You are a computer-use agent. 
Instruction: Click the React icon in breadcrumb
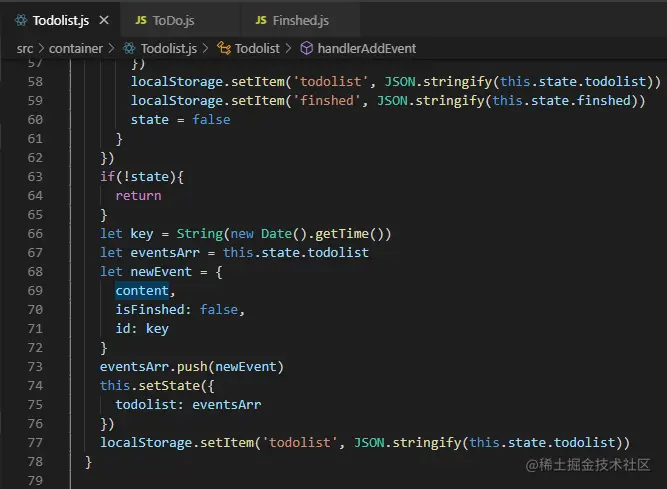point(129,48)
